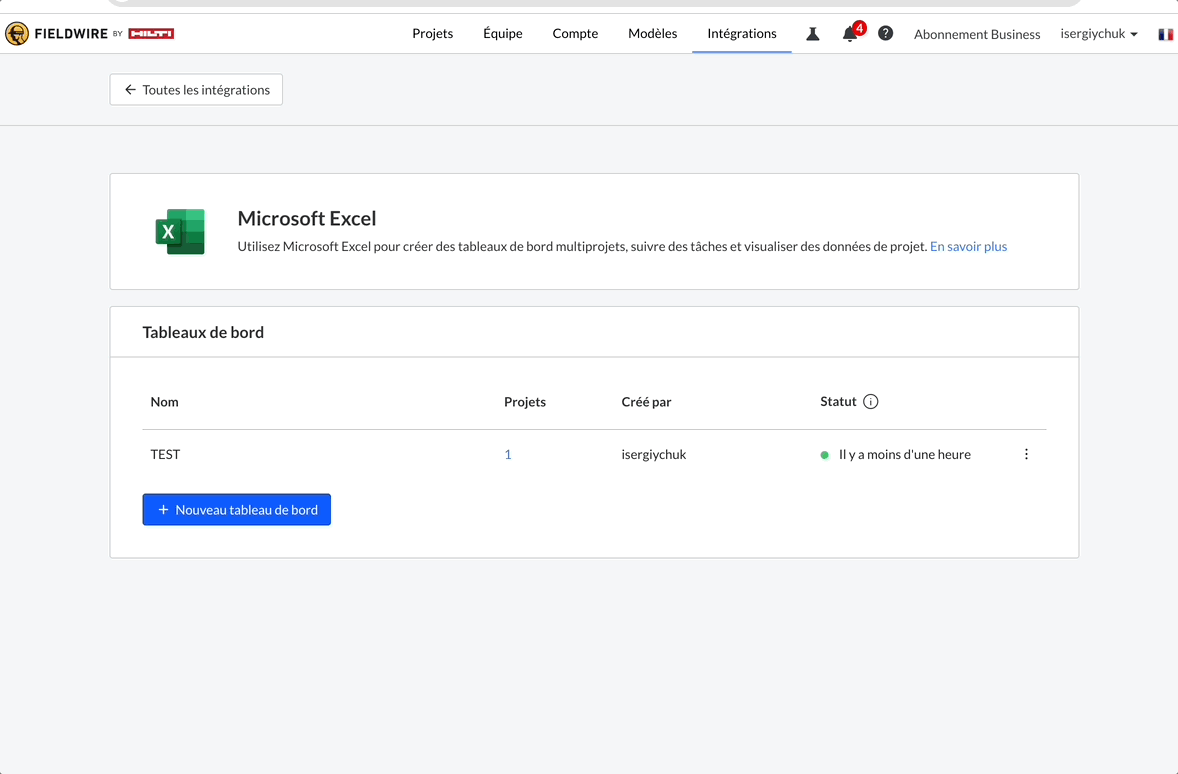Click the green status dot in TEST row
The height and width of the screenshot is (774, 1178).
[824, 455]
